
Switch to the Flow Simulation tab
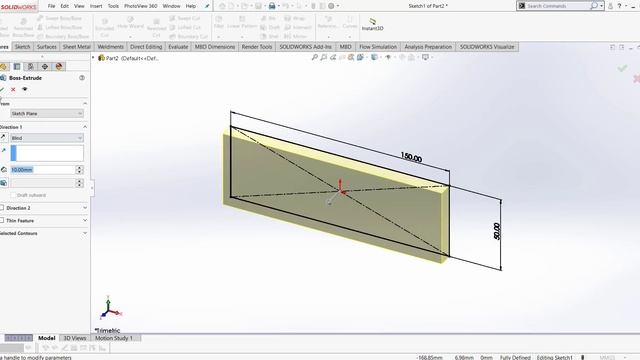tap(378, 47)
